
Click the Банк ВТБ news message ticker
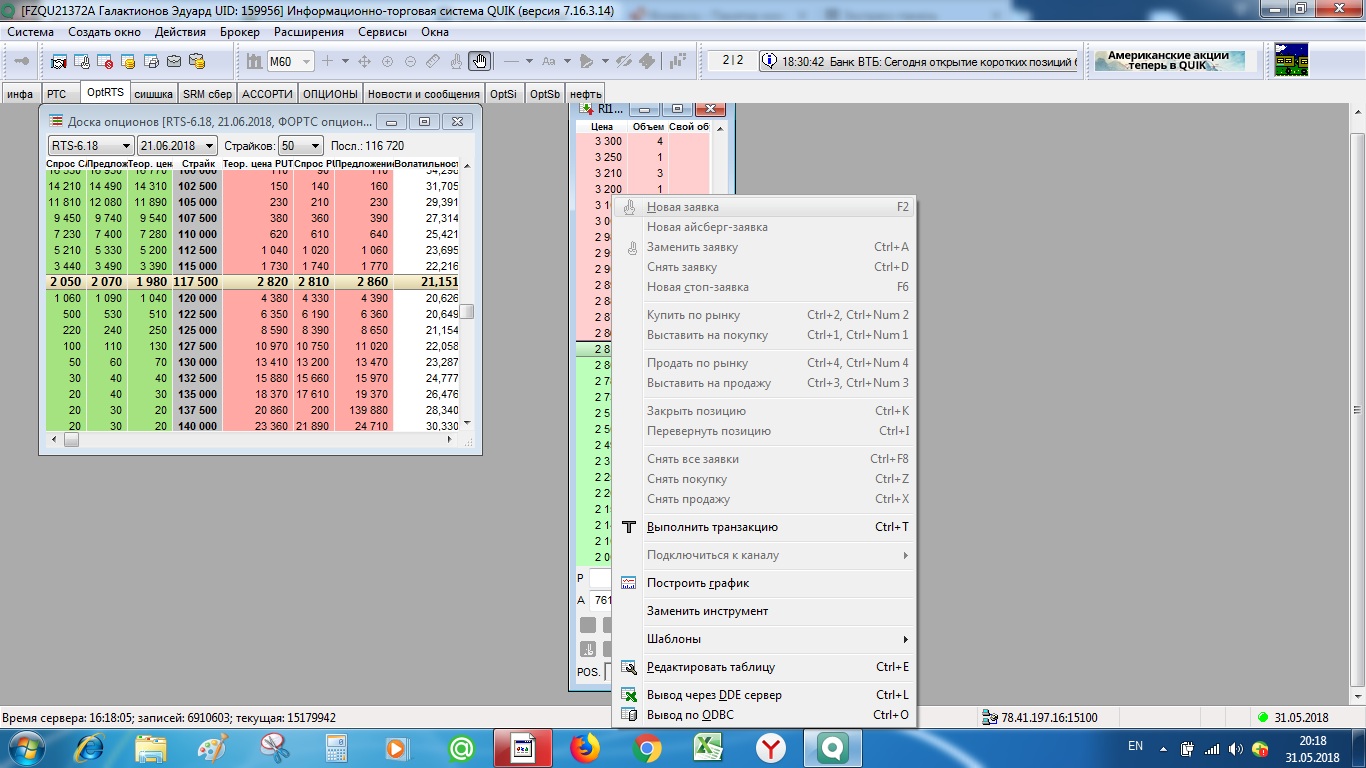coord(919,61)
